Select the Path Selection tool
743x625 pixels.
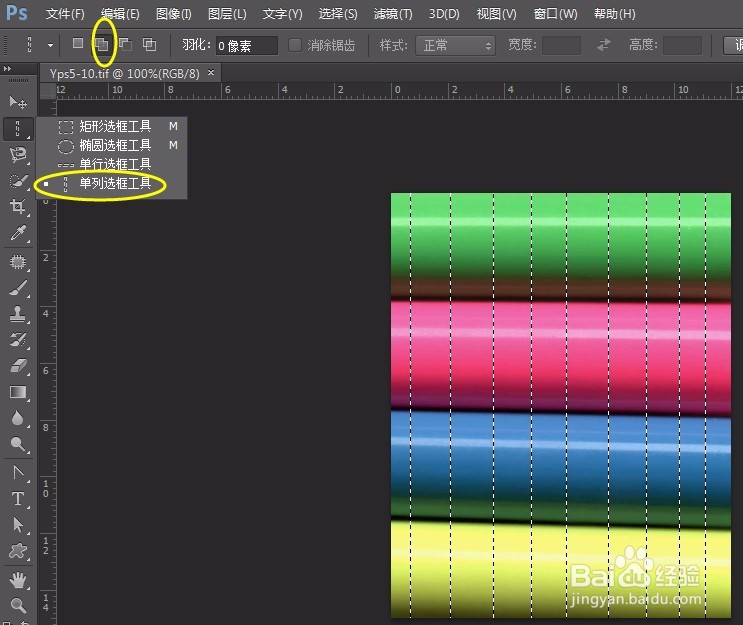[x=18, y=525]
